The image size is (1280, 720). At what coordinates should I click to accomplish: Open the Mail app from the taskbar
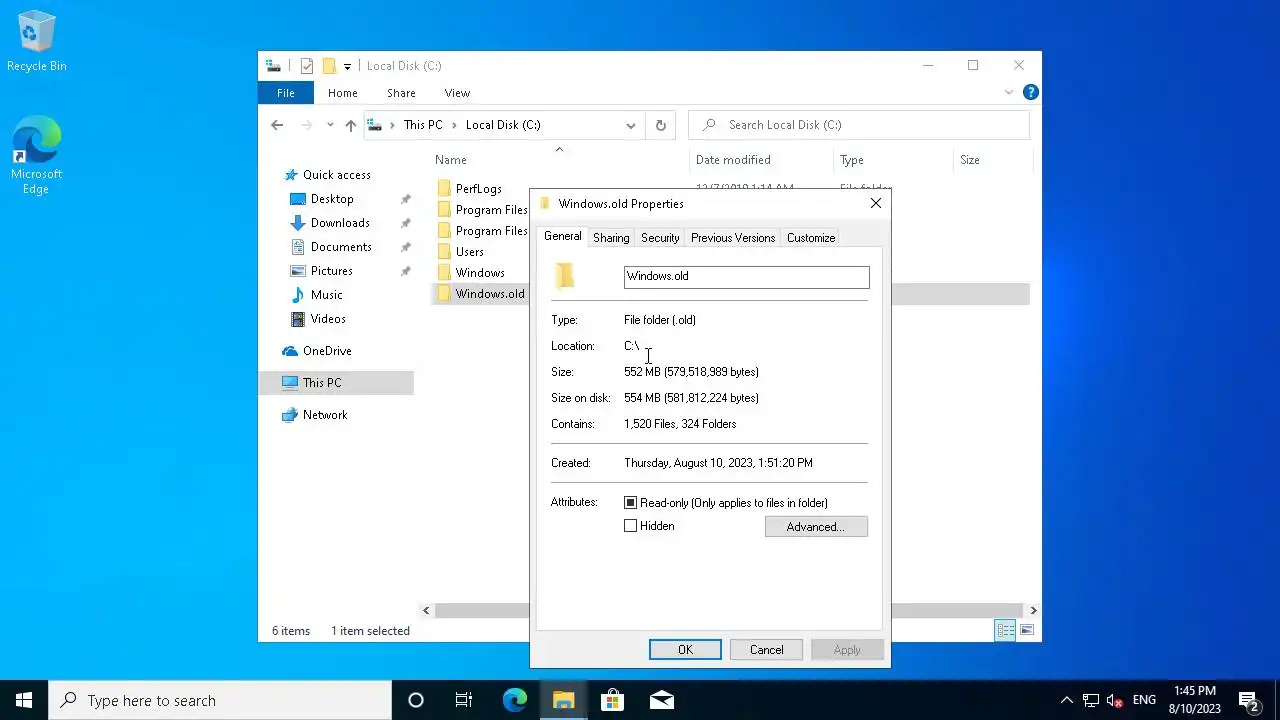point(661,700)
